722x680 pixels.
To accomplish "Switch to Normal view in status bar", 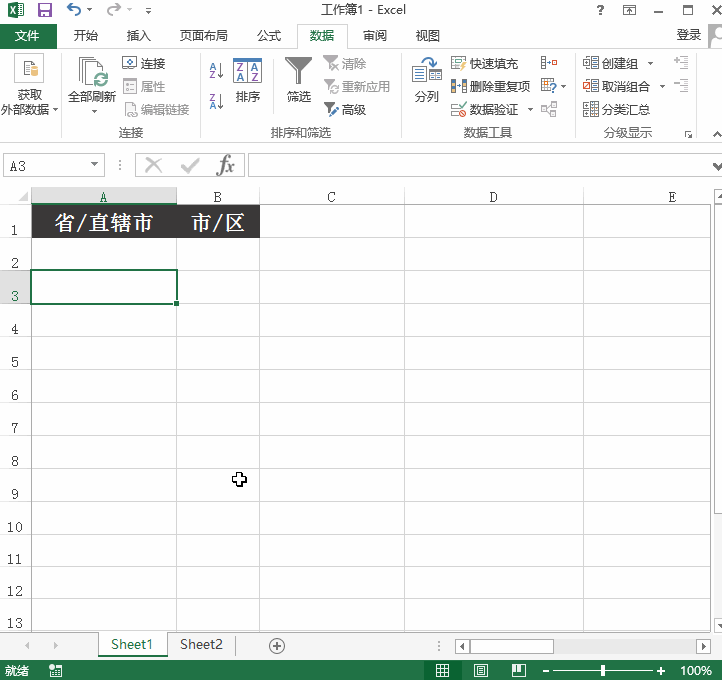I will pos(442,670).
